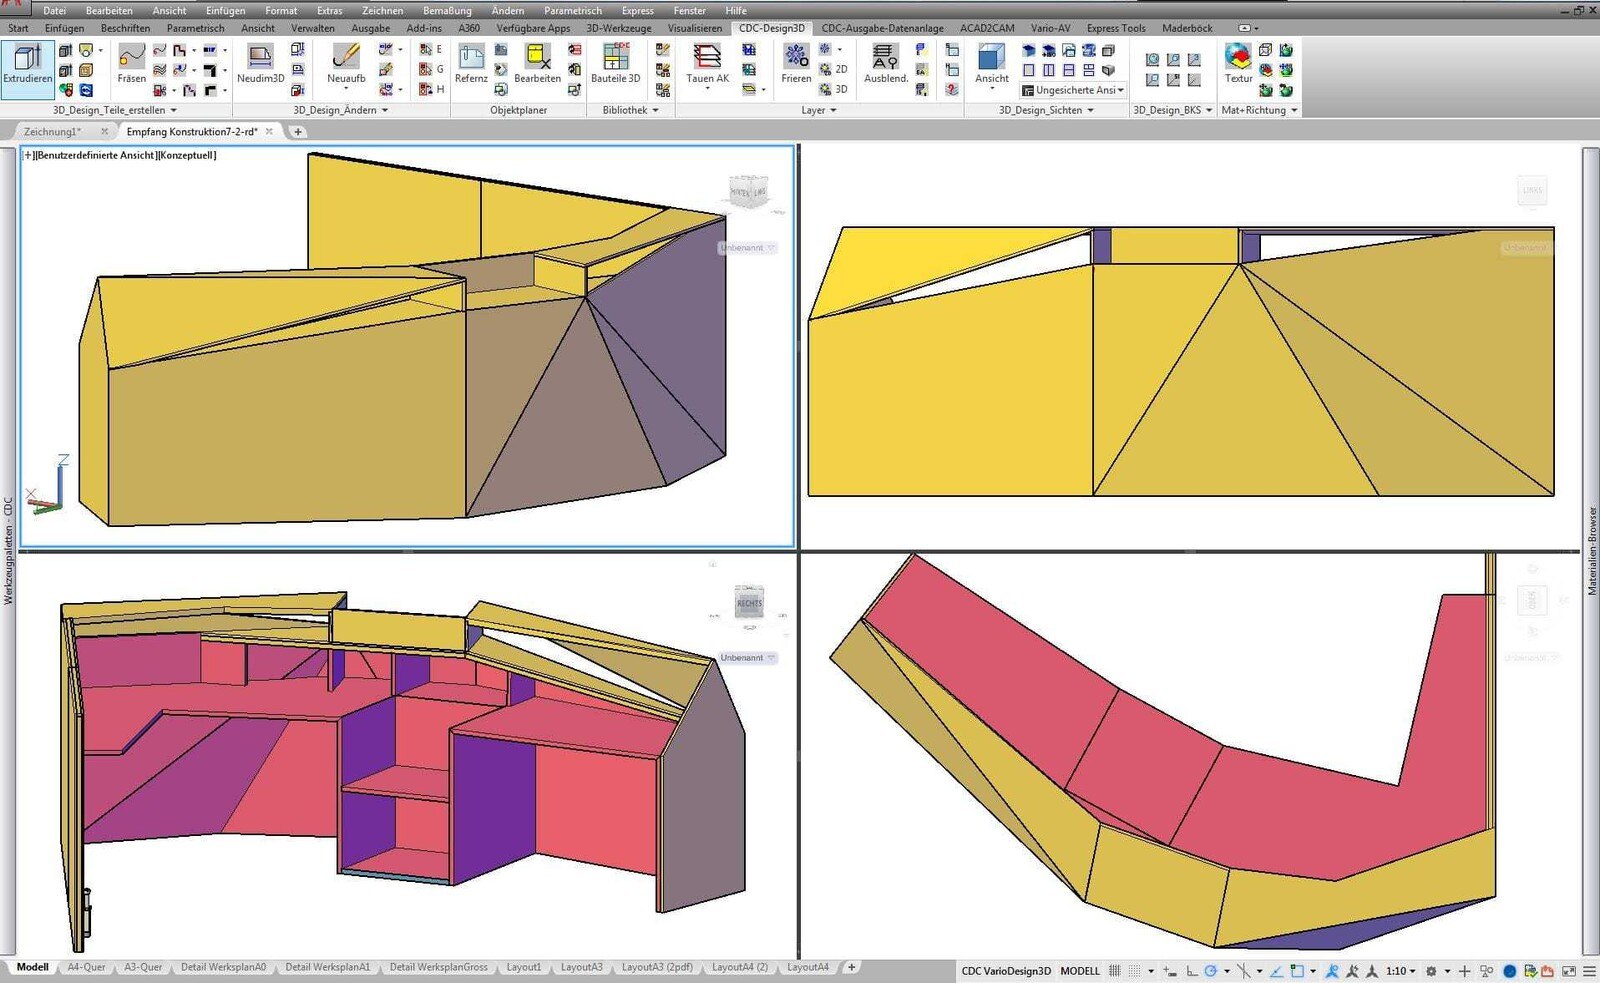Viewport: 1600px width, 983px height.
Task: Switch to the ACAD2CAM ribbon tab
Action: (x=987, y=28)
